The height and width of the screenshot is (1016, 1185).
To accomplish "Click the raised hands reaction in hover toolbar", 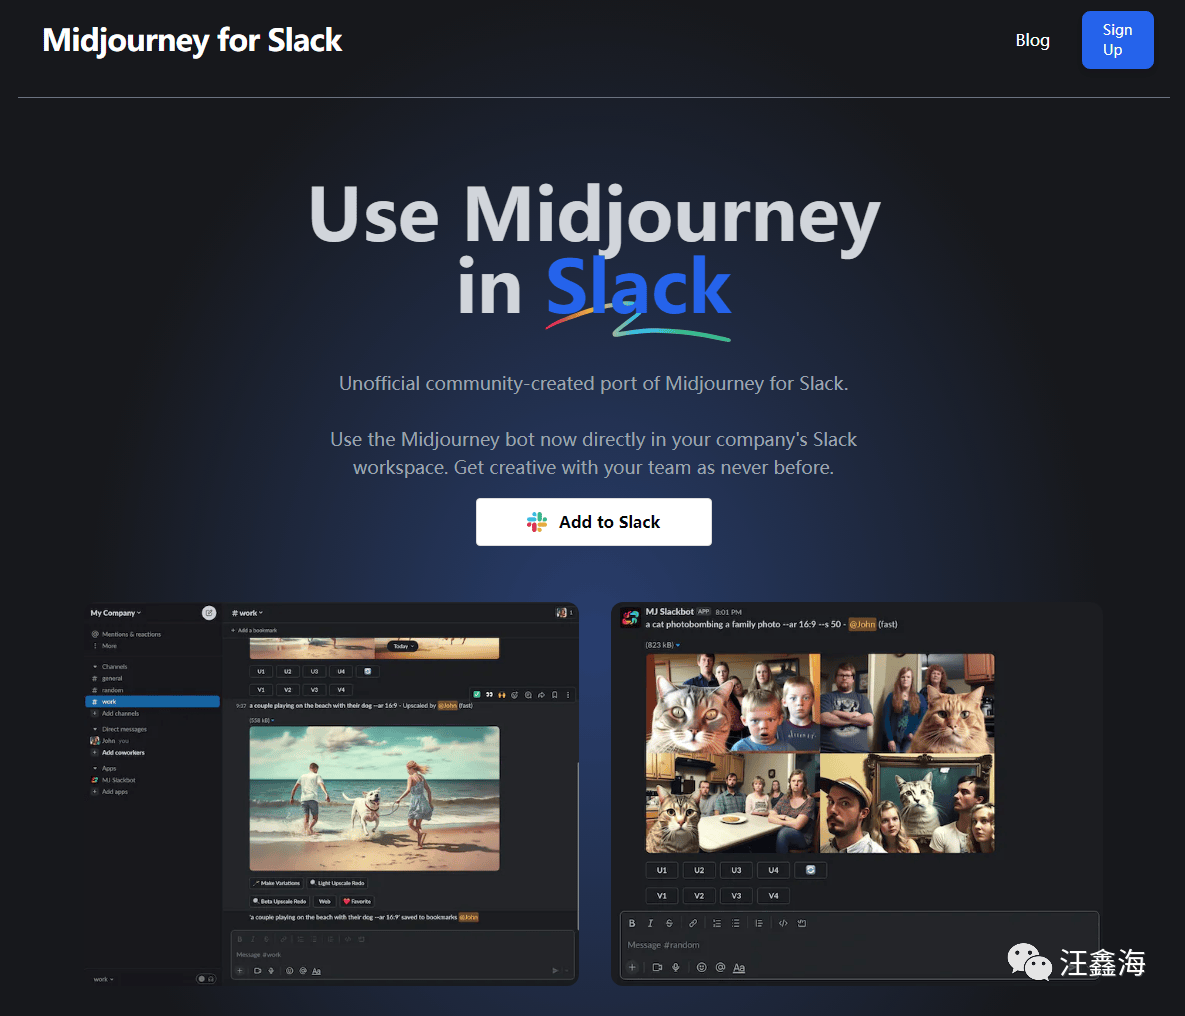I will 501,694.
